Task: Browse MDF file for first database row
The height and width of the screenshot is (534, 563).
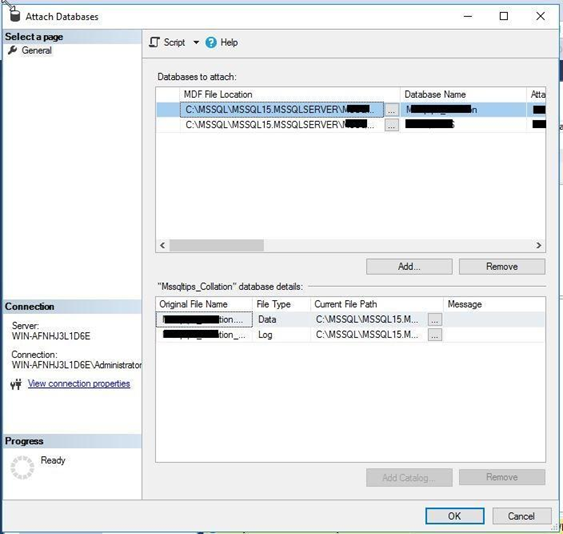Action: (x=391, y=110)
